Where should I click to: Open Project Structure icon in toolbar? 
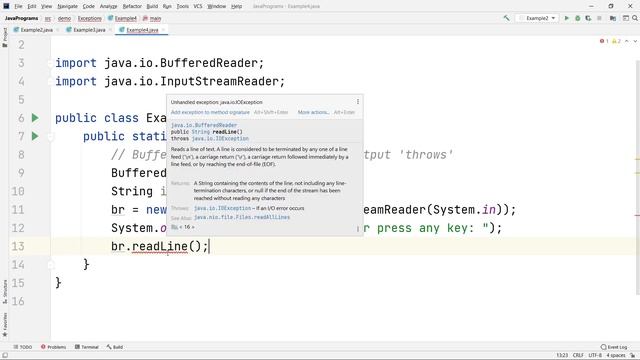click(x=613, y=18)
